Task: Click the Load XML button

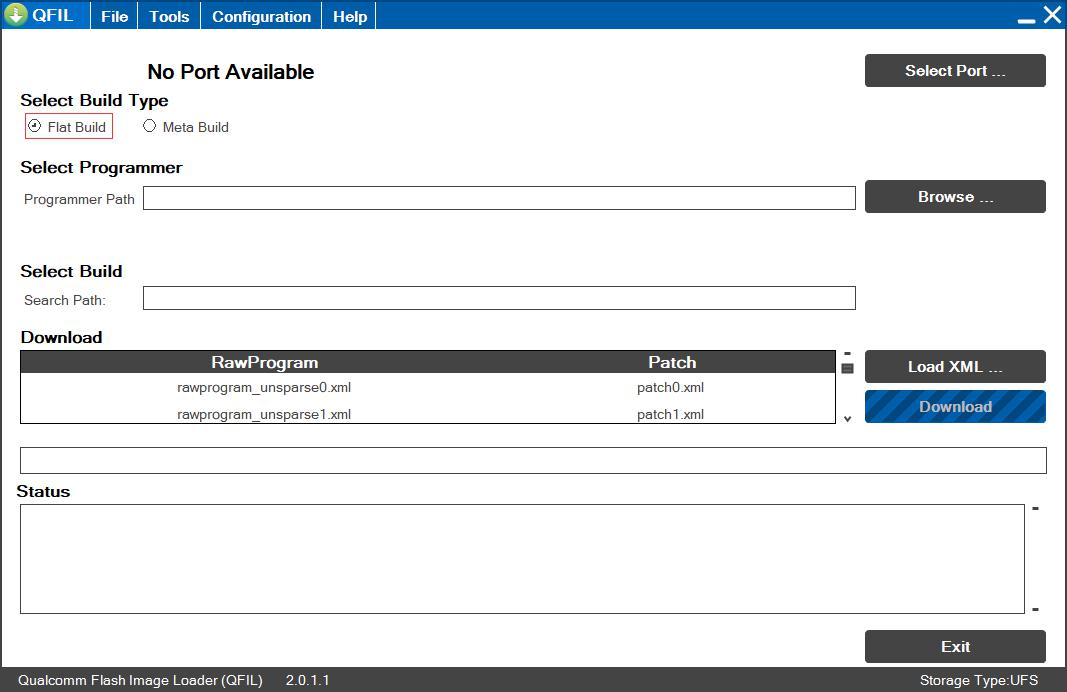Action: coord(955,367)
